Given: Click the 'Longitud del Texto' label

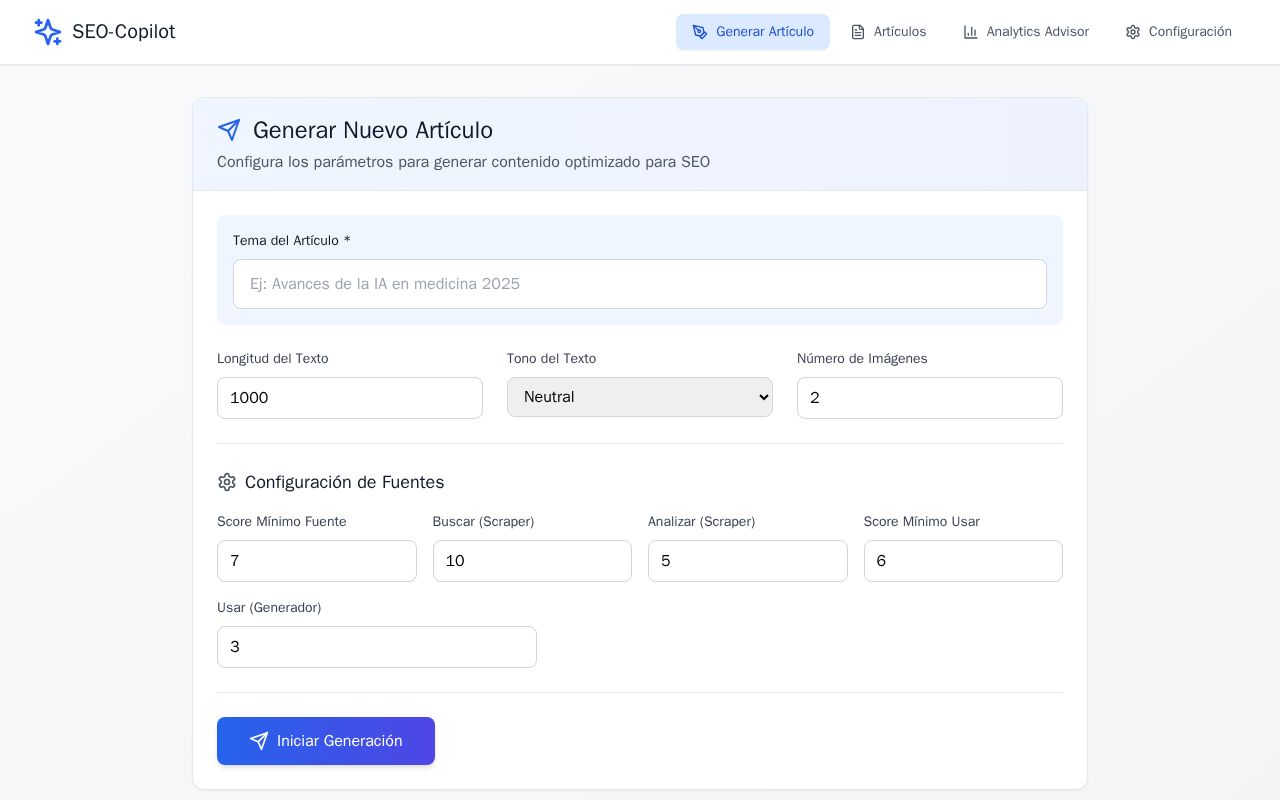Looking at the screenshot, I should tap(273, 359).
